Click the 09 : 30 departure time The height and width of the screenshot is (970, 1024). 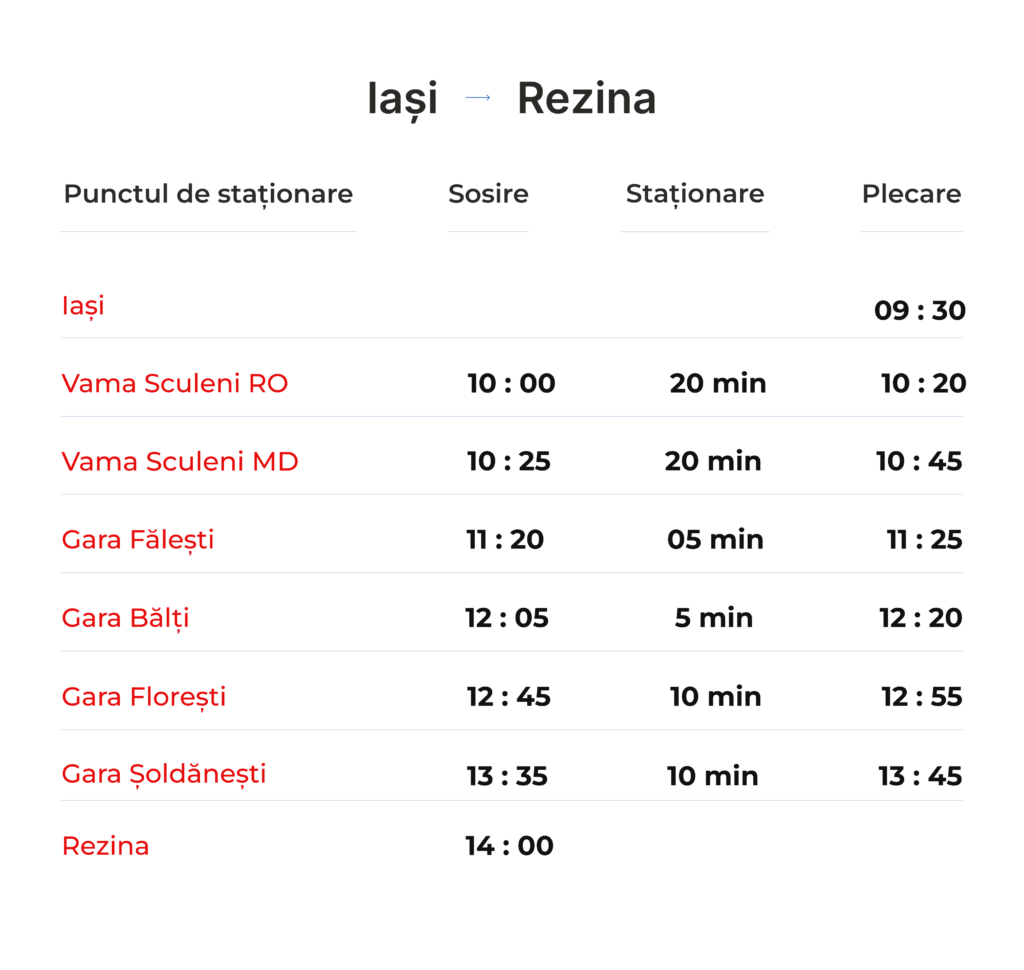(x=920, y=311)
